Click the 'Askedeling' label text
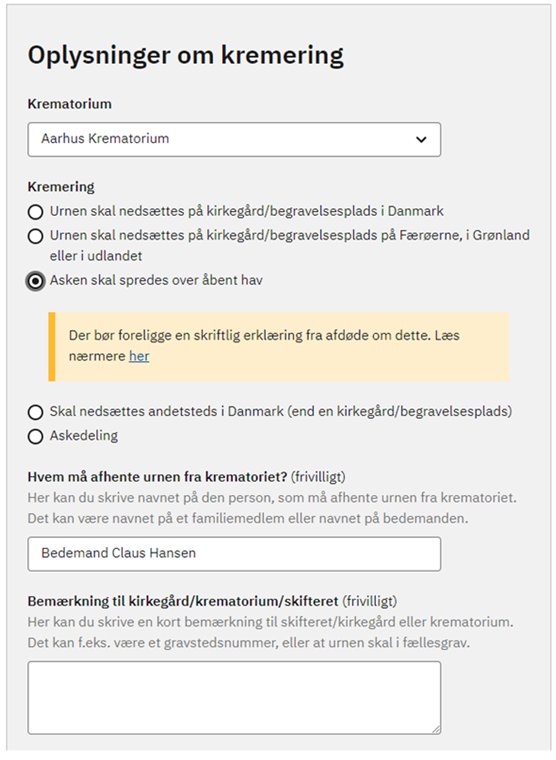556x760 pixels. coord(84,436)
